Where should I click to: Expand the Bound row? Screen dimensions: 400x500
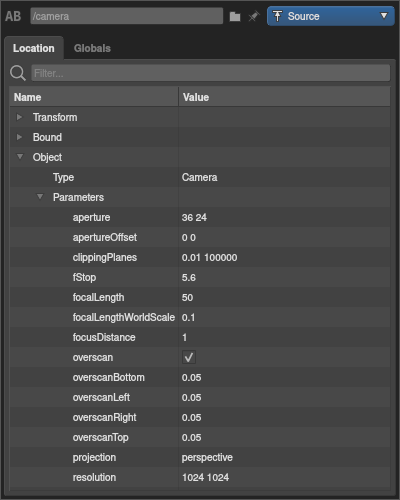click(19, 137)
